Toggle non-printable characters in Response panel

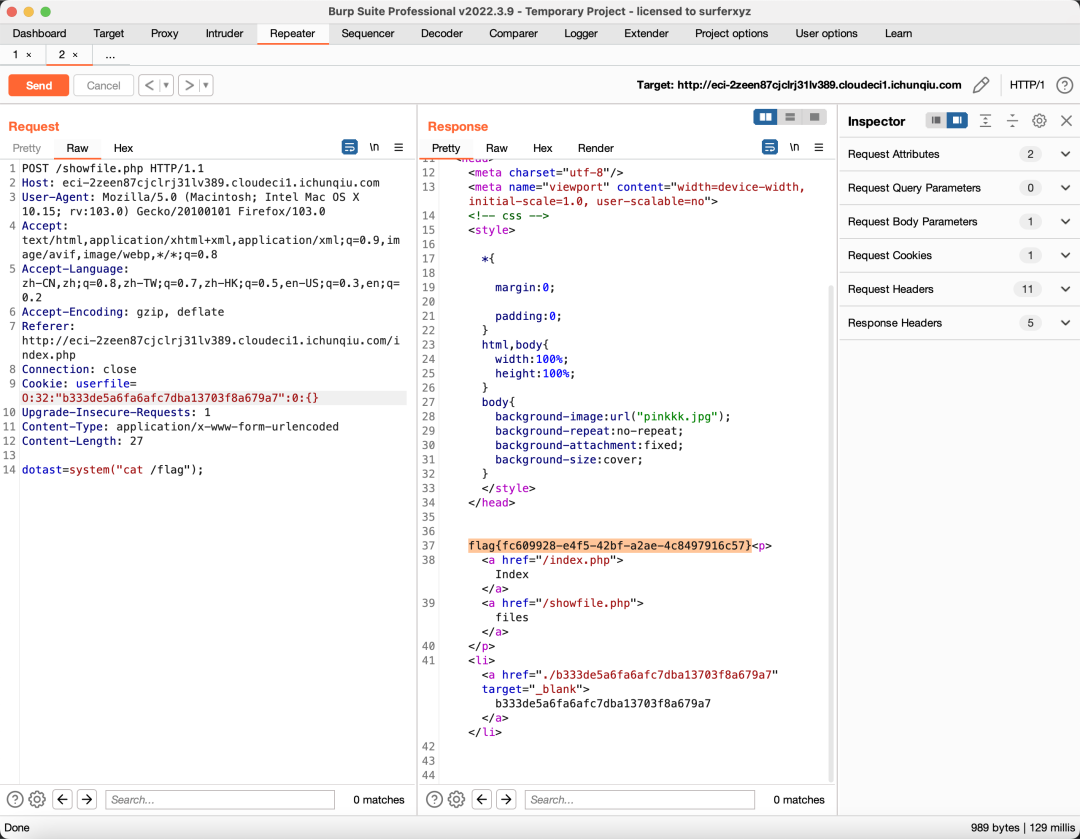pyautogui.click(x=794, y=147)
